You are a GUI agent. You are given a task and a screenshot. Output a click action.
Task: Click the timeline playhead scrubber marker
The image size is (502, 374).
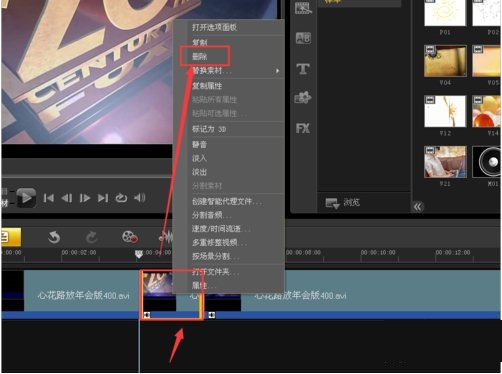tap(139, 254)
